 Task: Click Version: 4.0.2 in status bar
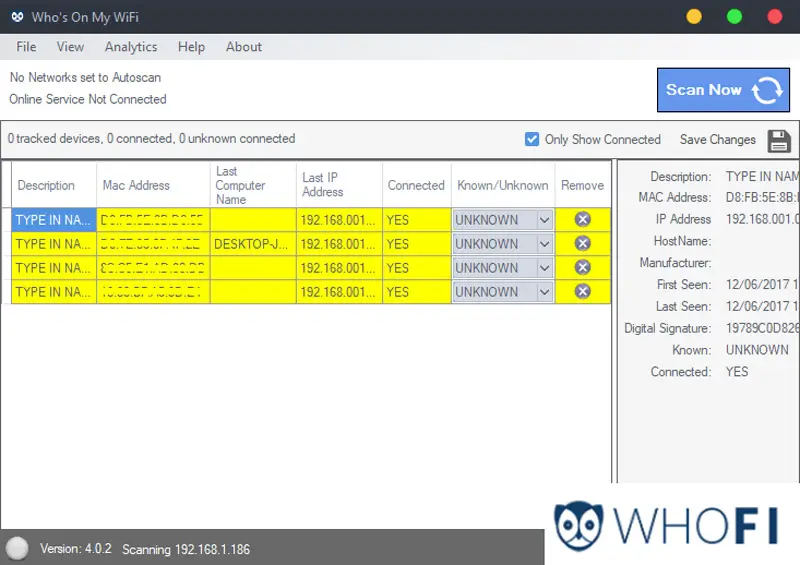click(76, 549)
